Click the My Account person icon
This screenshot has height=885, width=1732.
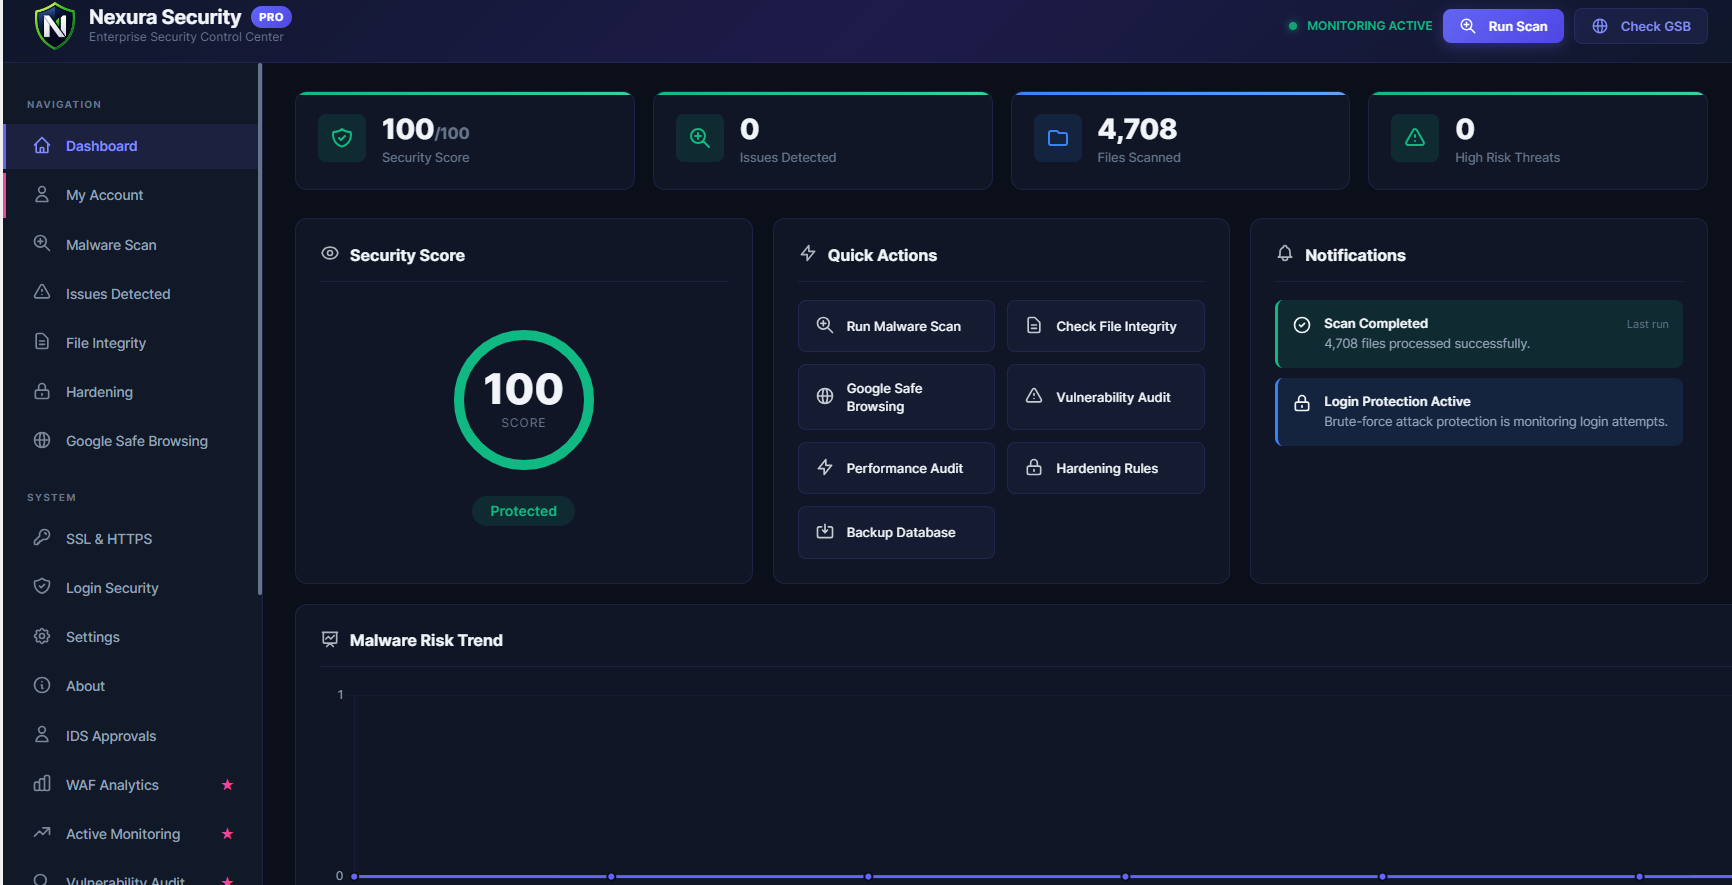[x=42, y=194]
